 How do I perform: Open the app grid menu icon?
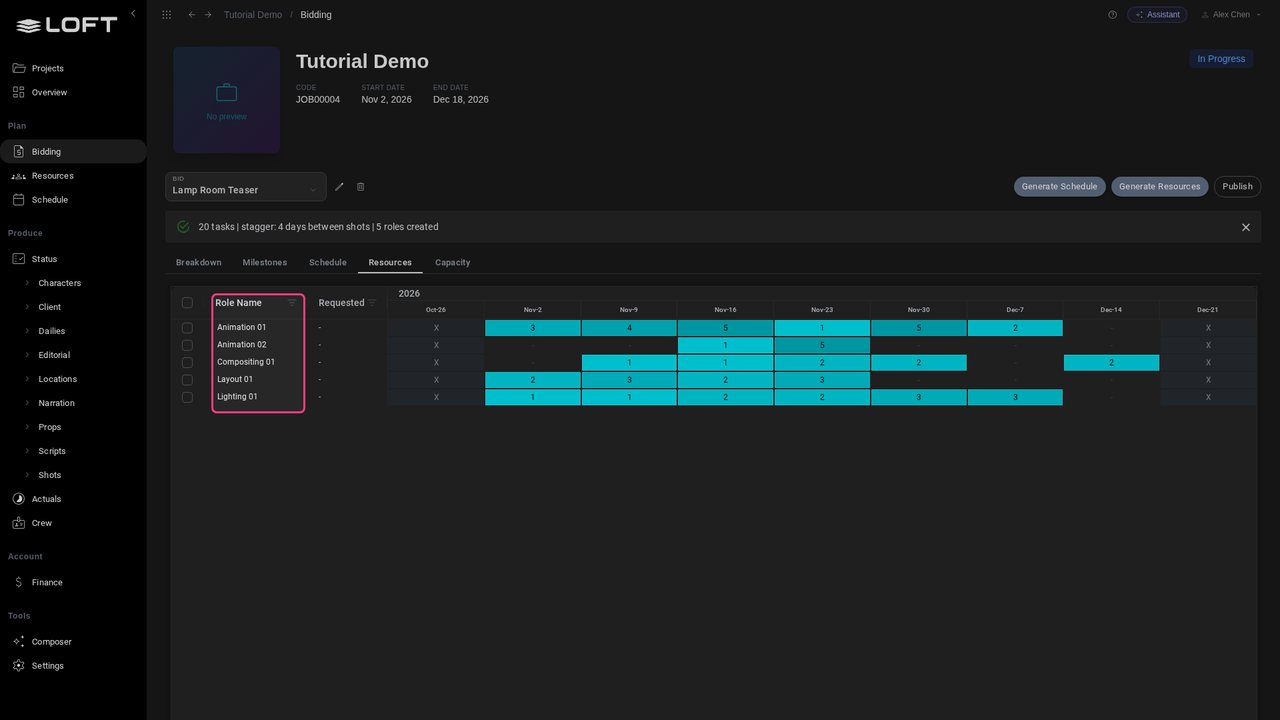point(166,15)
